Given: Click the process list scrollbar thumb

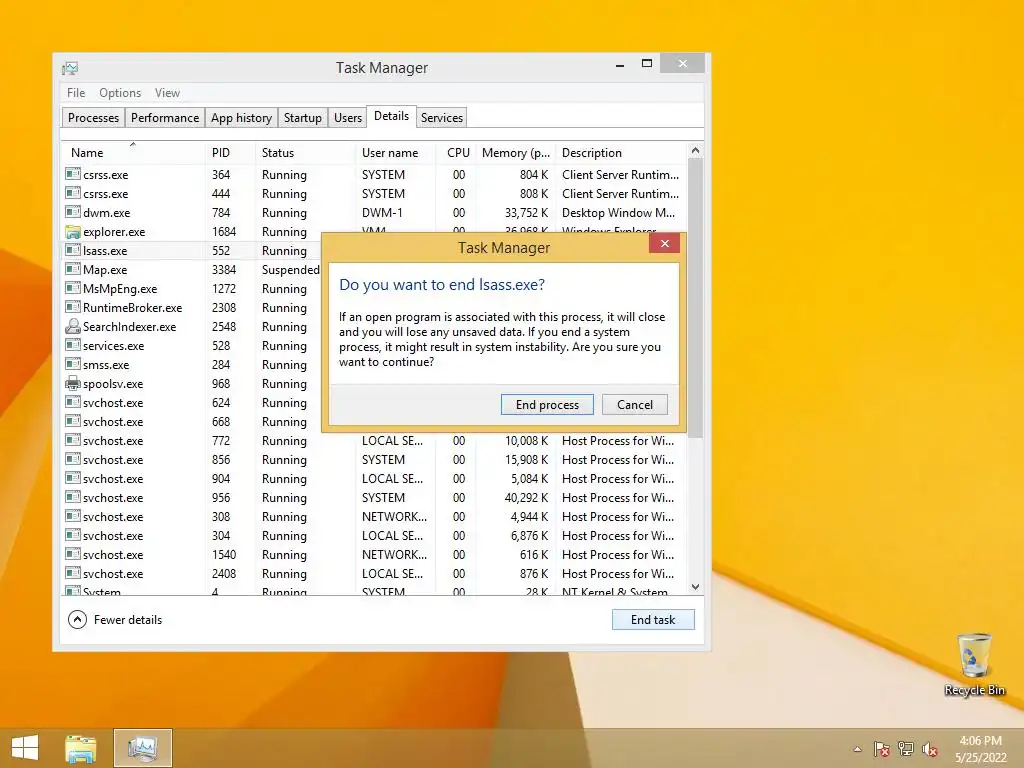Looking at the screenshot, I should [x=696, y=297].
